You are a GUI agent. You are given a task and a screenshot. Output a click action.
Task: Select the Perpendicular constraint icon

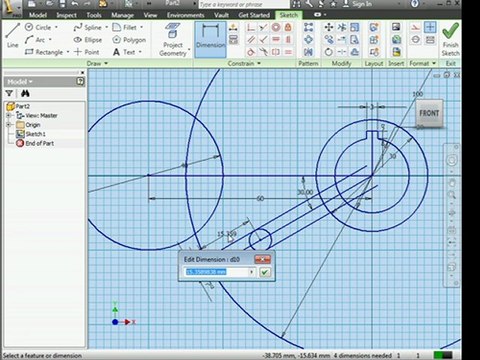263,40
